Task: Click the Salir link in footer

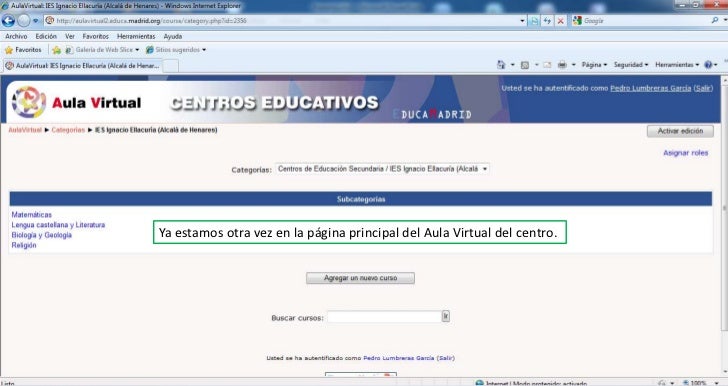Action: click(446, 358)
